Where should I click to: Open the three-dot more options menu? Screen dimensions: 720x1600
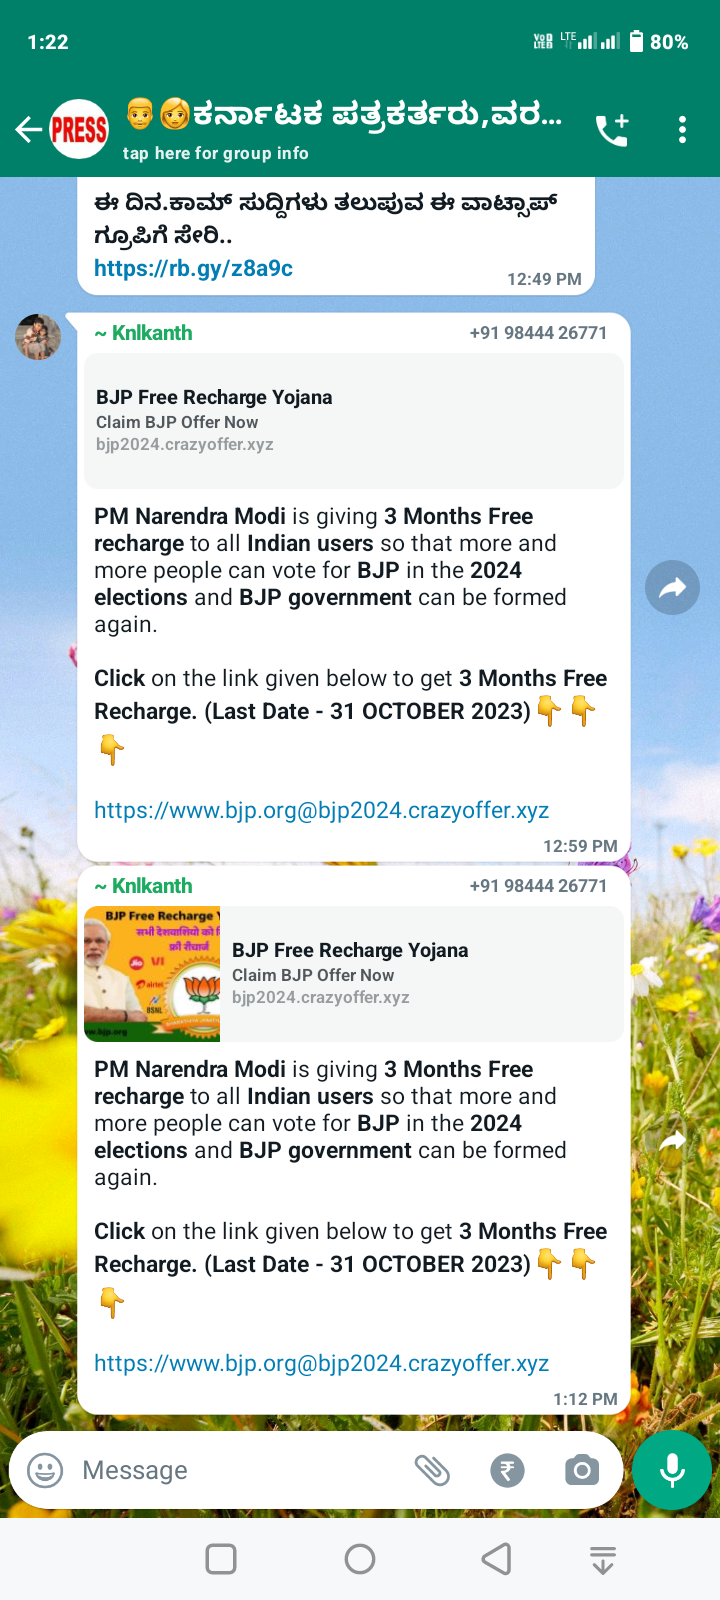pos(682,130)
